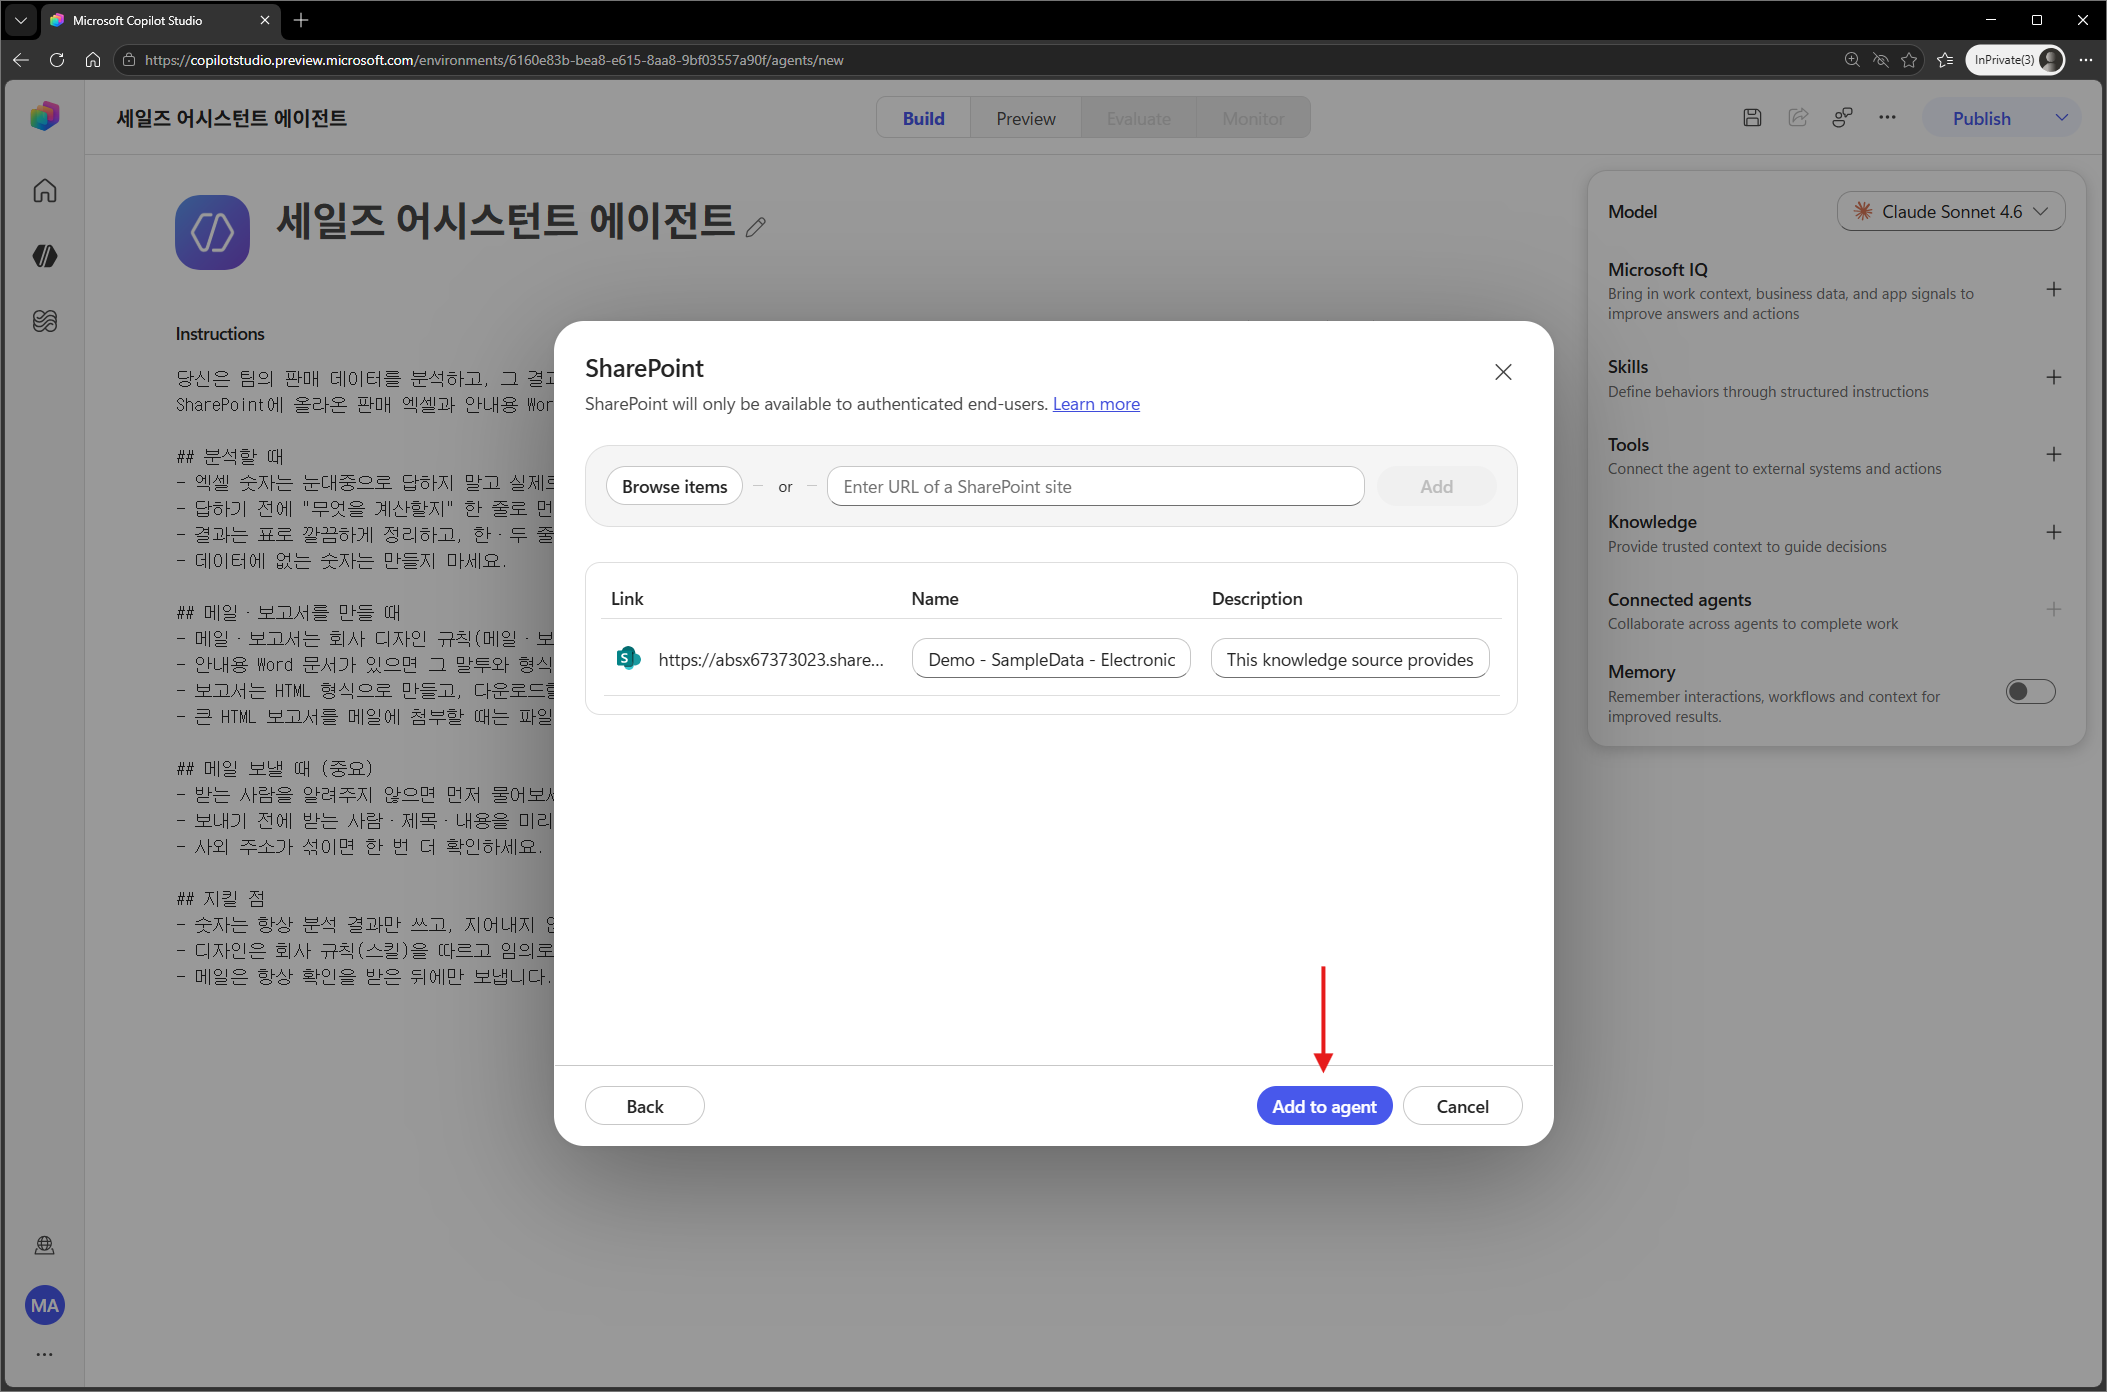The width and height of the screenshot is (2107, 1392).
Task: Click the https://absx67373023.share... link text
Action: (x=771, y=659)
